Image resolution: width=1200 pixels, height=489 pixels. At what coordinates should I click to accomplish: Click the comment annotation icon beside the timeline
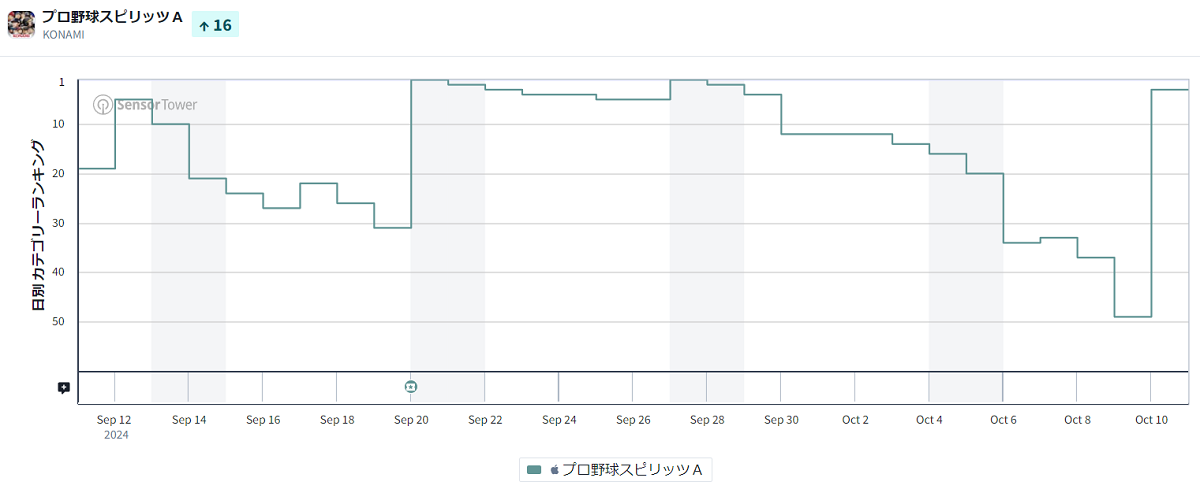pos(64,388)
